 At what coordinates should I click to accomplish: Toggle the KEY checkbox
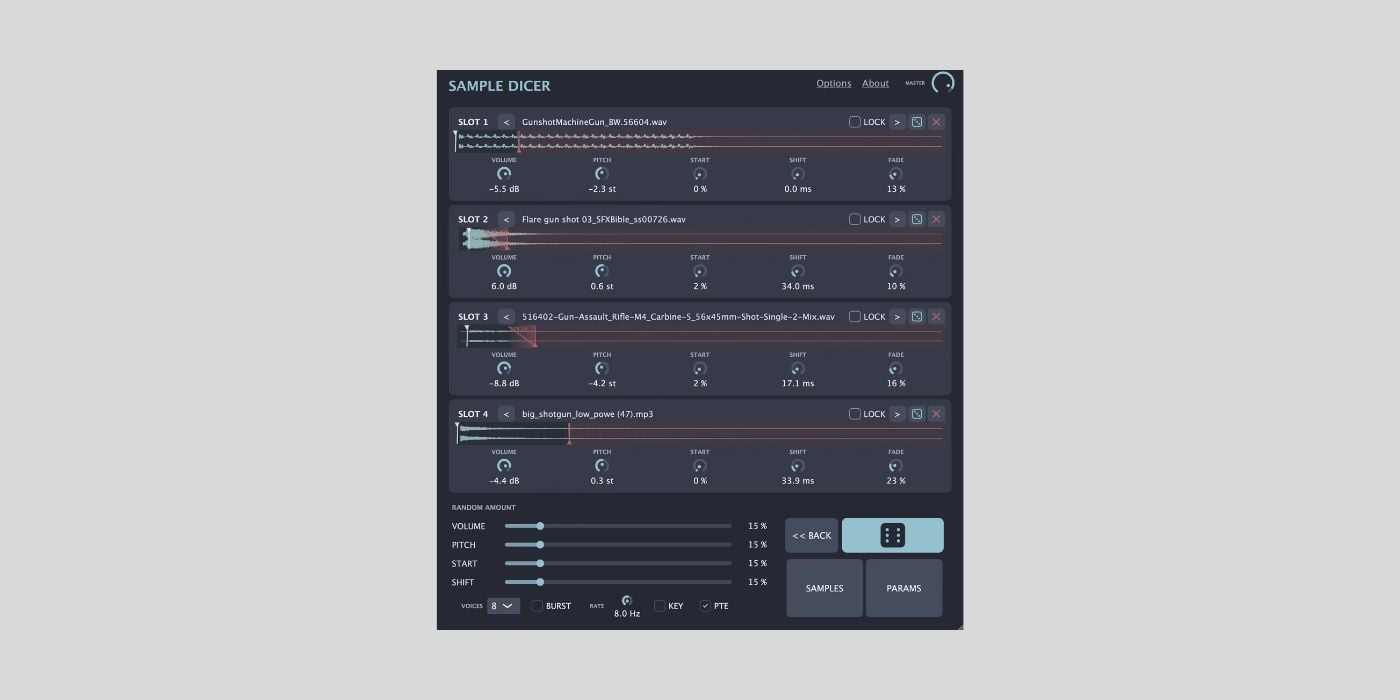(x=660, y=606)
